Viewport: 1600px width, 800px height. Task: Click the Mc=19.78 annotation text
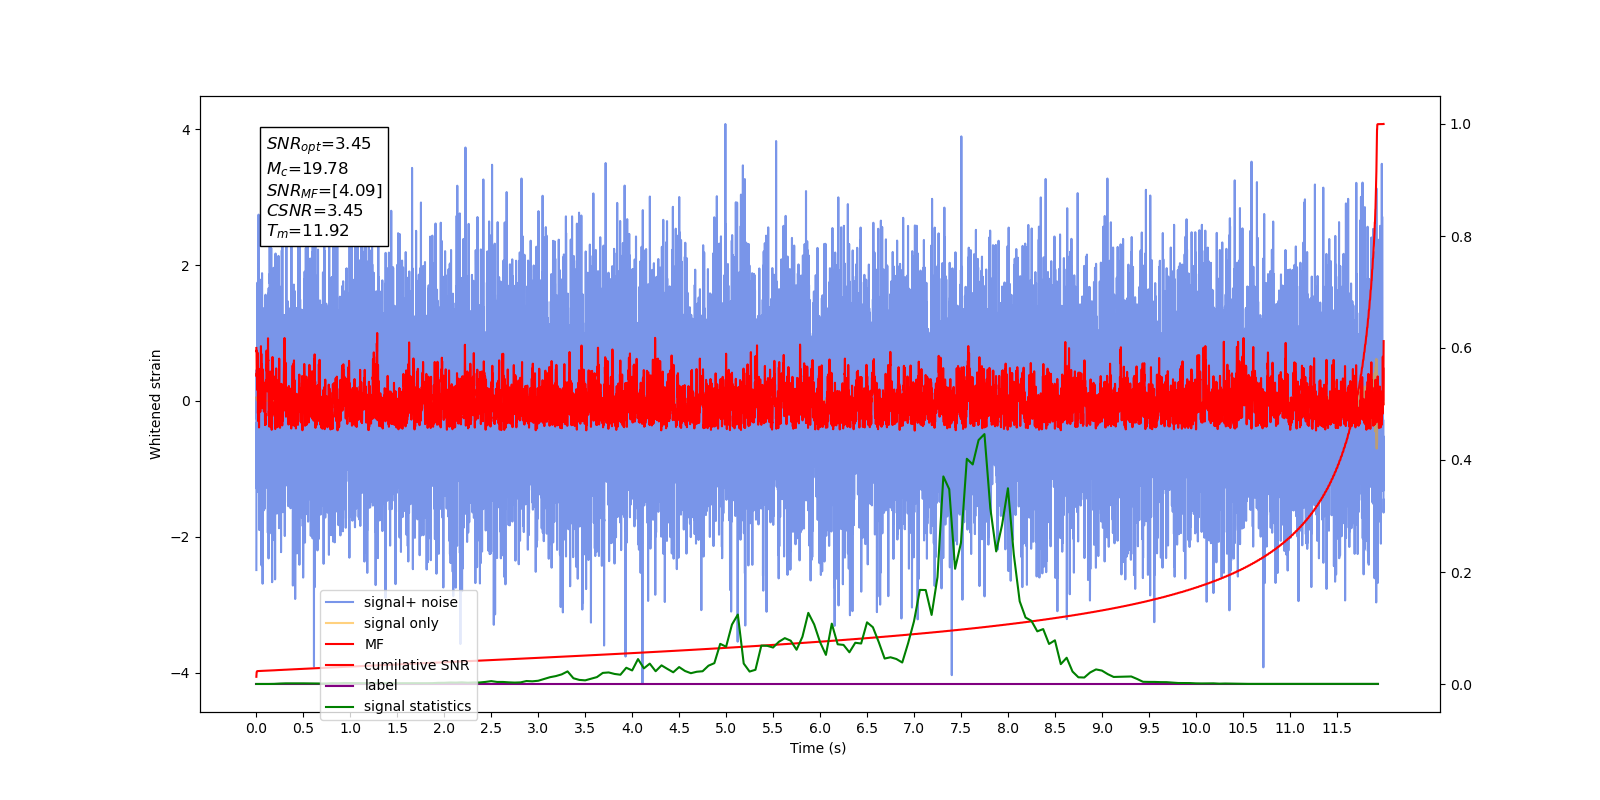pos(307,169)
